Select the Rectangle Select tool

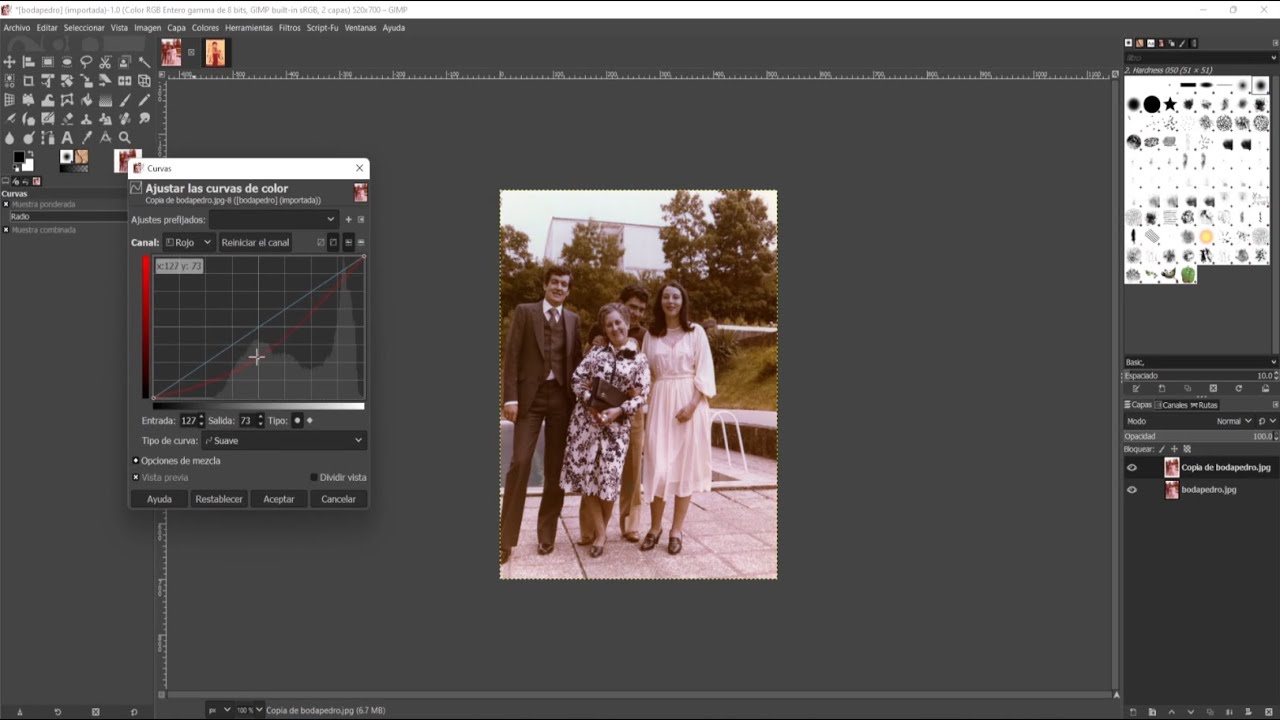coord(48,62)
